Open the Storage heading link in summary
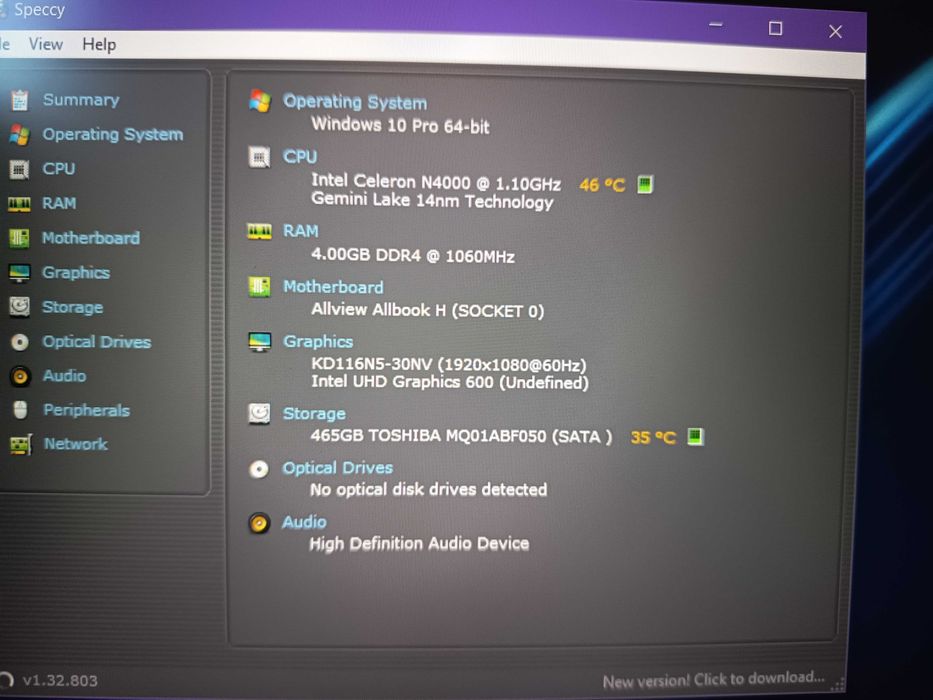 pos(314,414)
